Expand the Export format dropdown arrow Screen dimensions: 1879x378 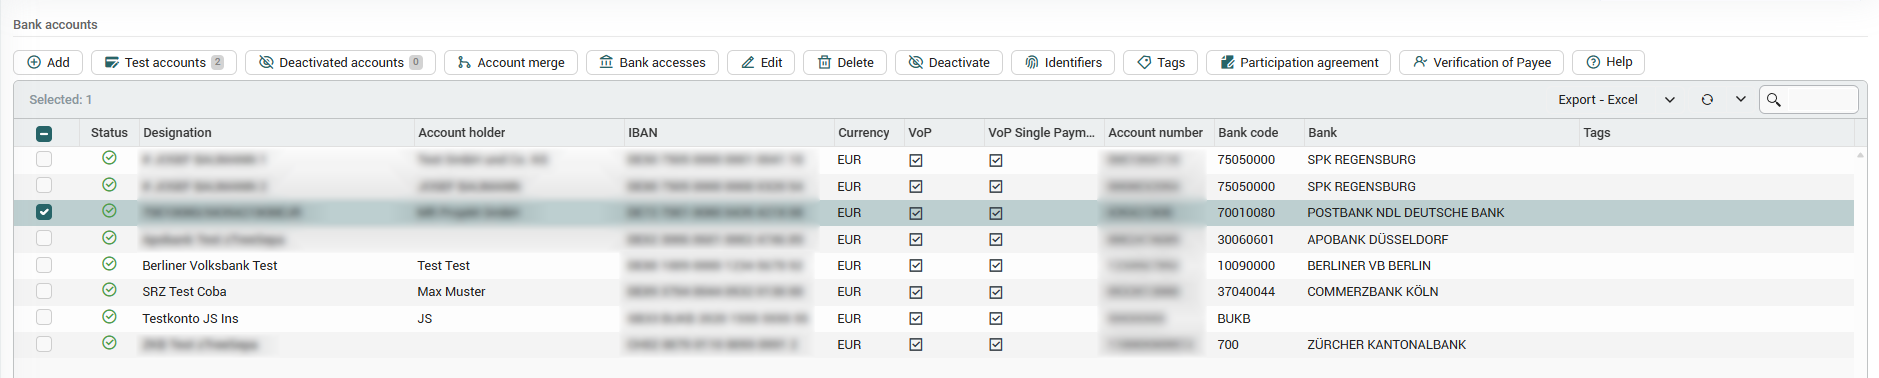(x=1669, y=99)
